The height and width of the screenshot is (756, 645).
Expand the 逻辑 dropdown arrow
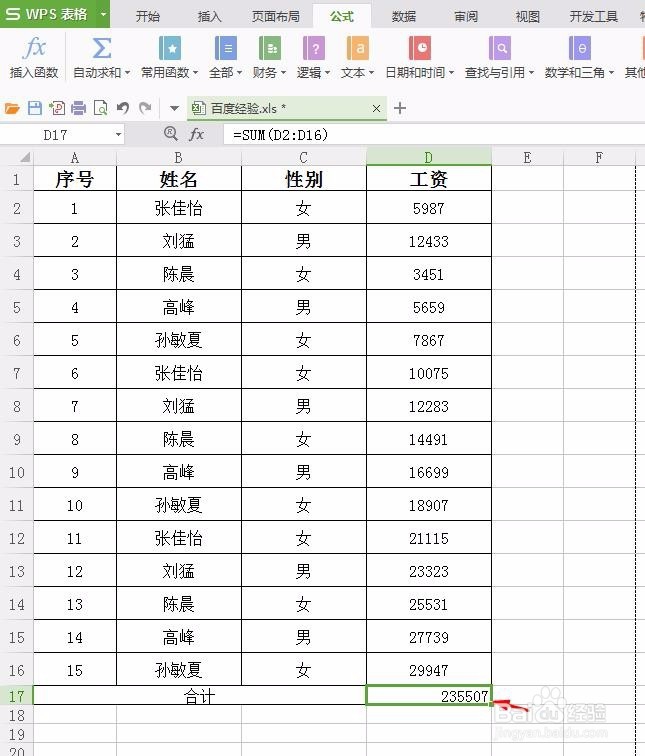(x=327, y=73)
